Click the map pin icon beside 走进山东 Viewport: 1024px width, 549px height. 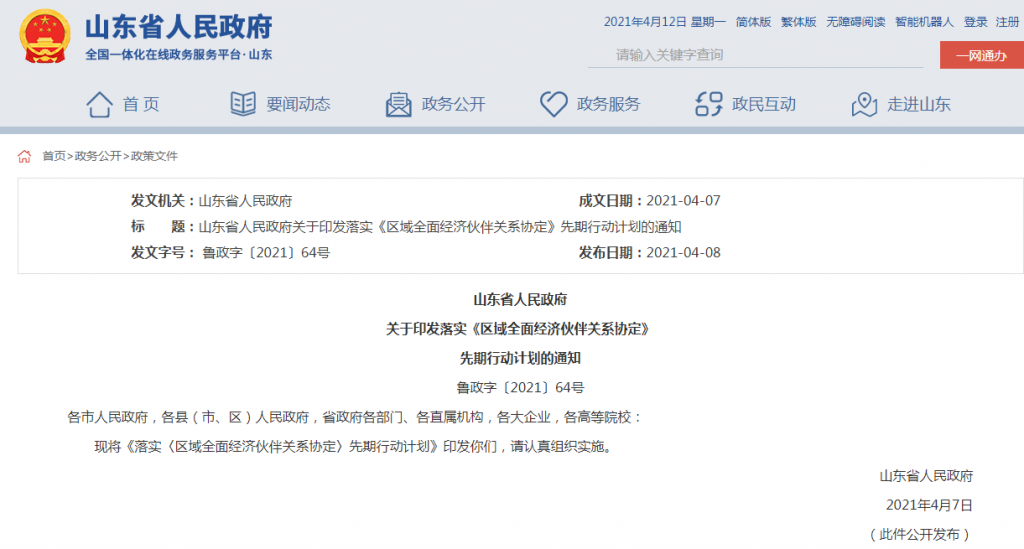[x=864, y=104]
